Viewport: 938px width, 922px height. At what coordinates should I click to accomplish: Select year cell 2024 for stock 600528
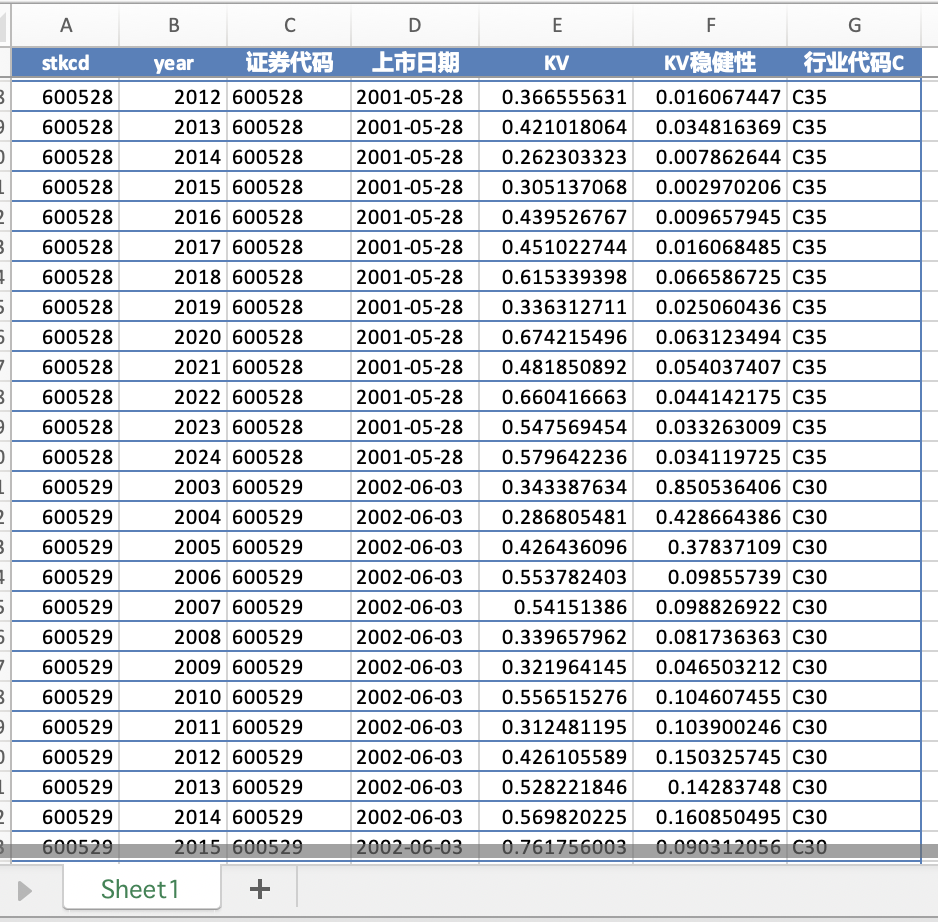coord(173,457)
